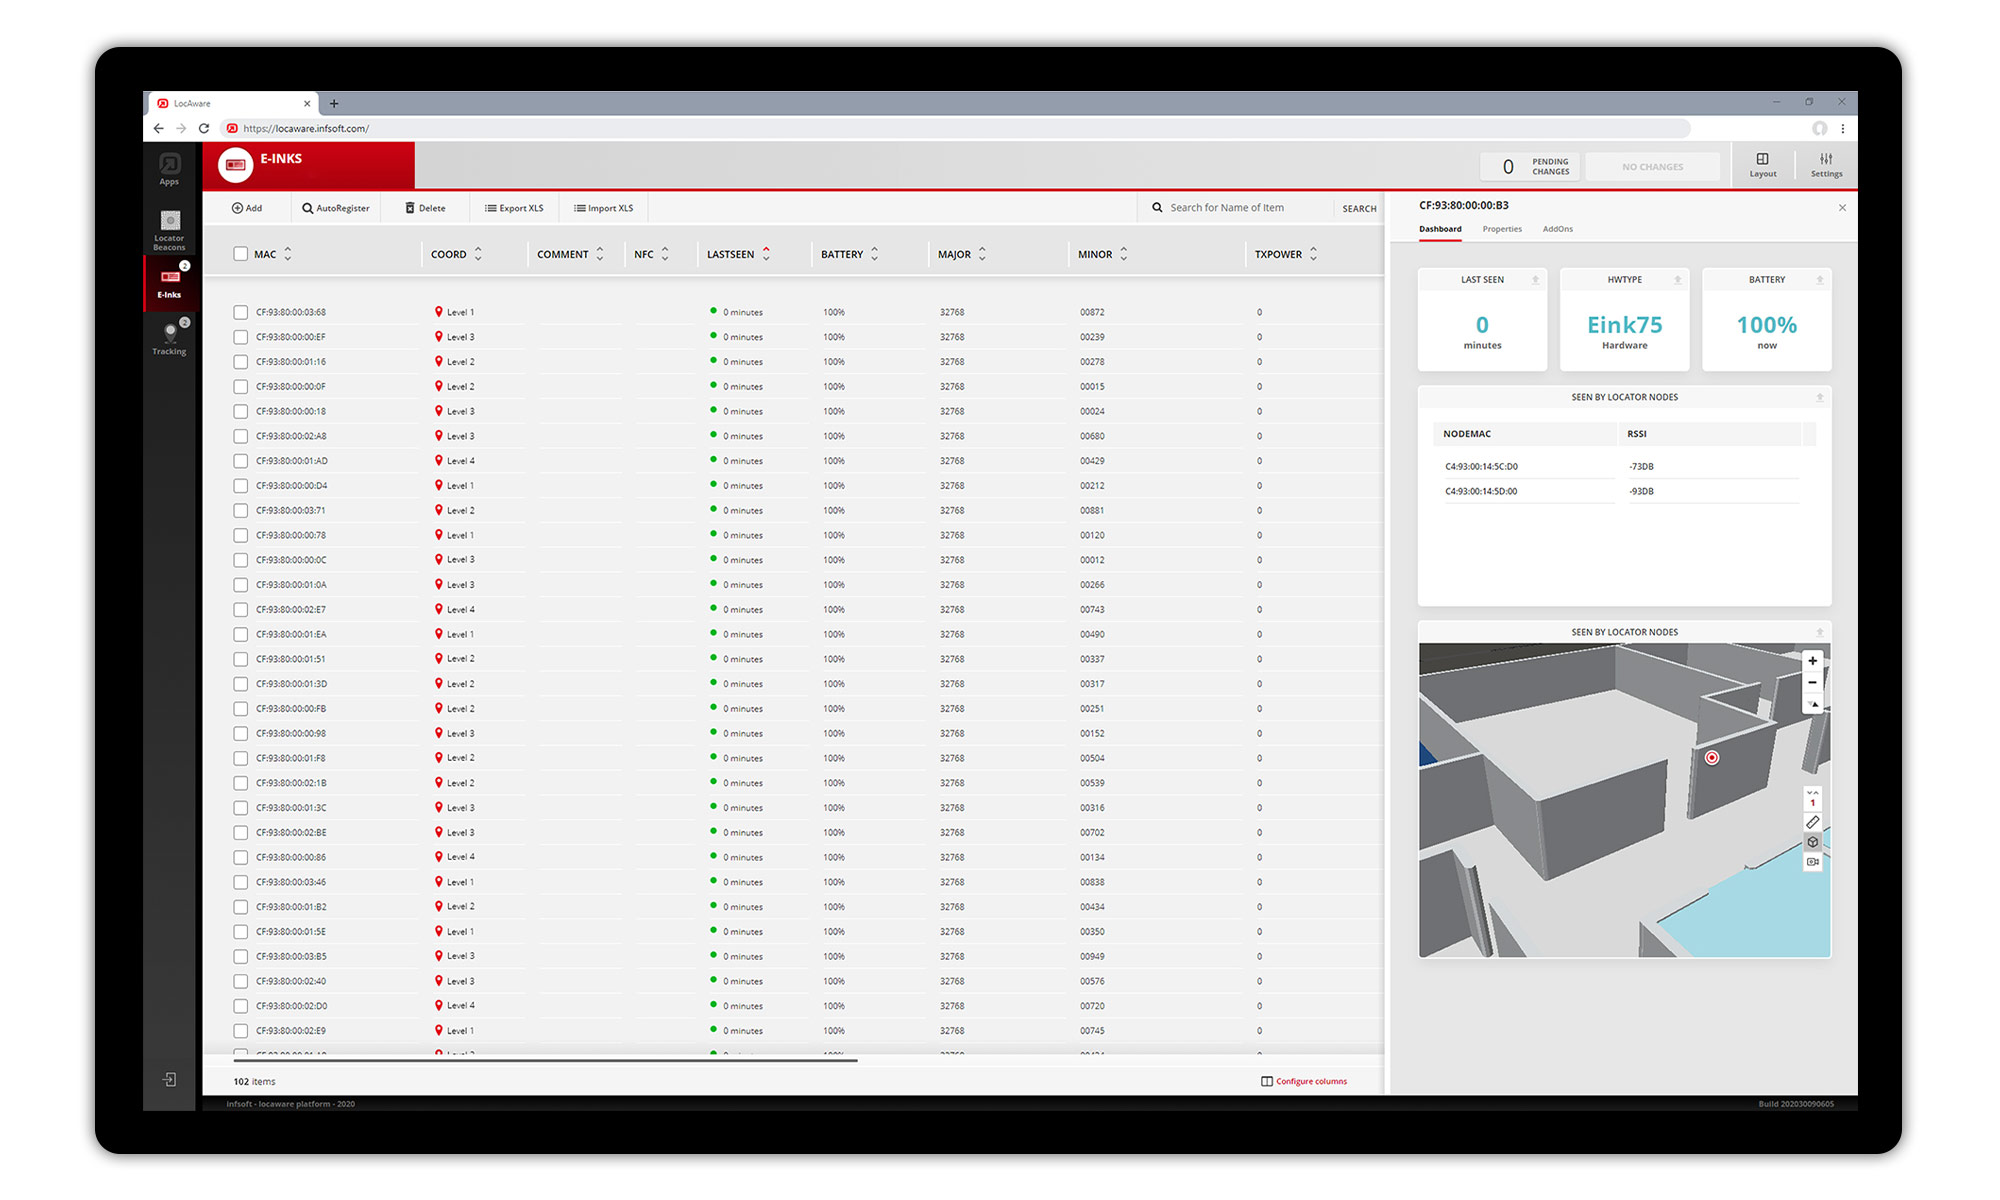Screen dimensions: 2000x1200
Task: Export the list as XLS
Action: point(514,207)
